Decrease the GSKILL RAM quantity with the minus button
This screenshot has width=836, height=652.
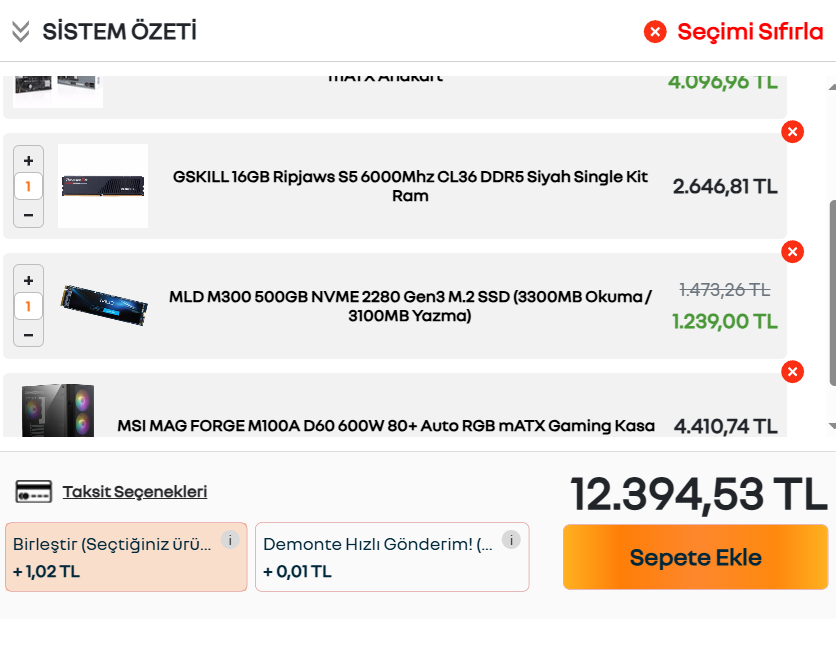point(28,214)
